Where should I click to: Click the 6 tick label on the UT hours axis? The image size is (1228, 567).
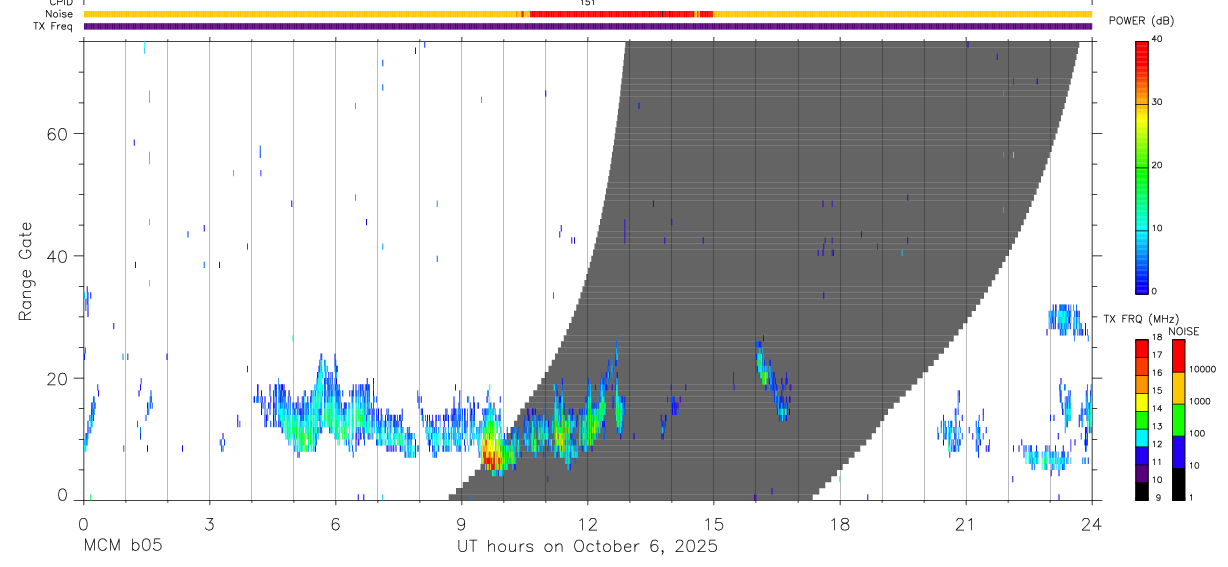click(335, 524)
